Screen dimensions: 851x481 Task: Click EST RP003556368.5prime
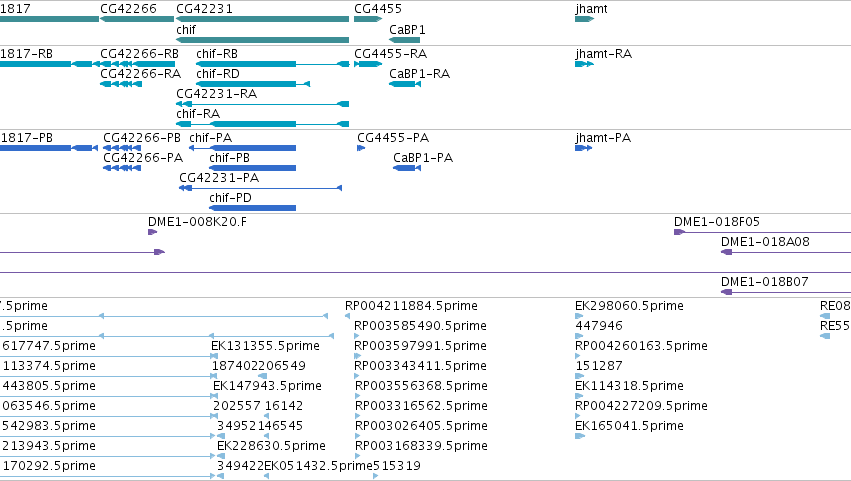(x=421, y=387)
